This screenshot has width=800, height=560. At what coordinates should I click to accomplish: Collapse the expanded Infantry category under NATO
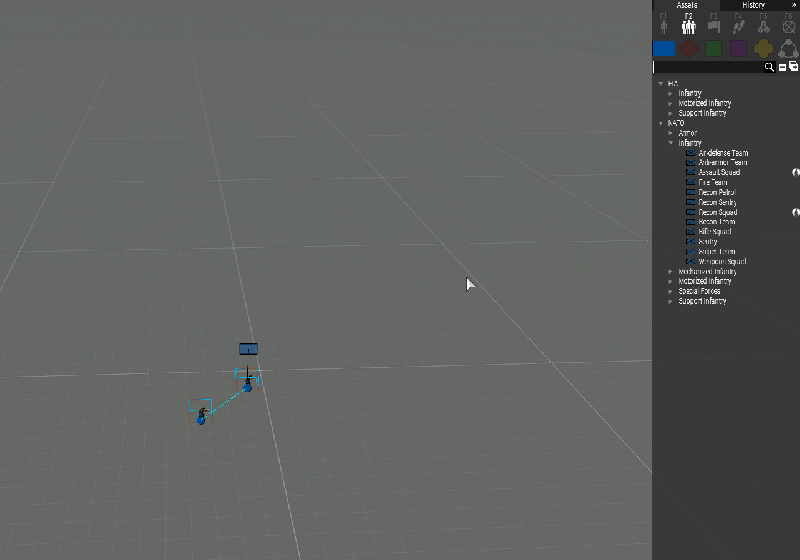click(670, 143)
